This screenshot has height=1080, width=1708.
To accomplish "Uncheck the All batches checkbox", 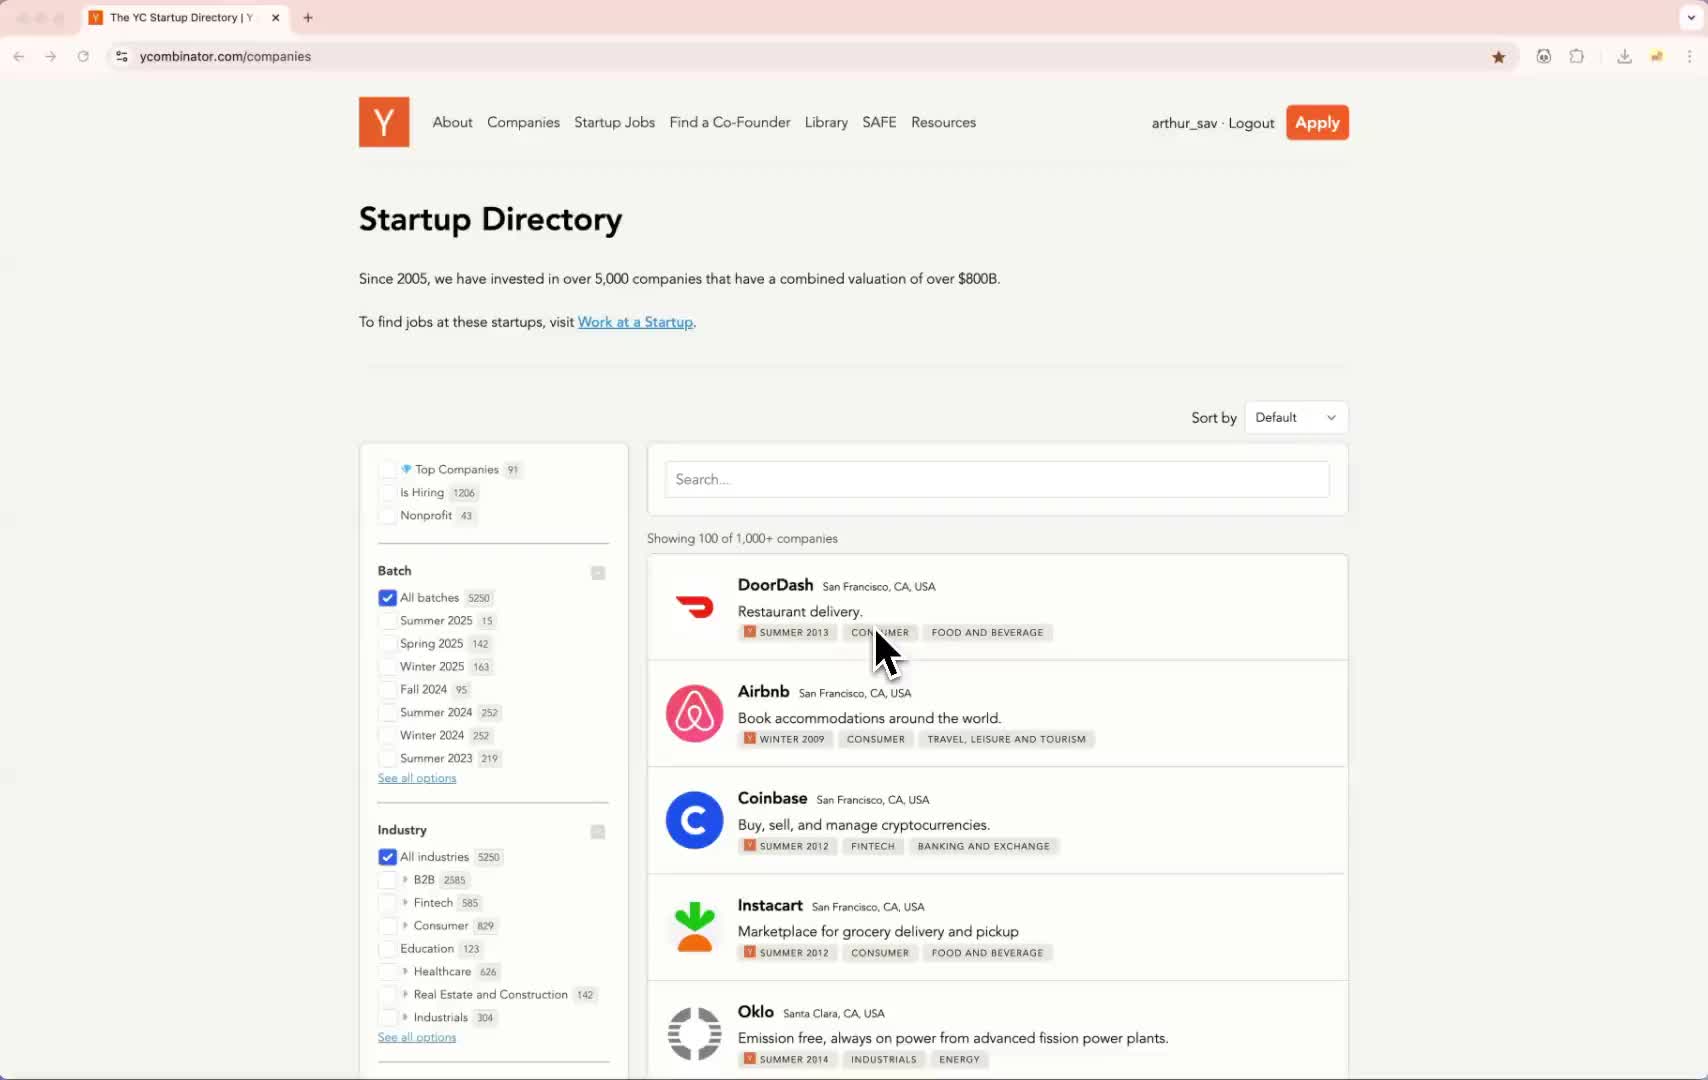I will click(387, 598).
